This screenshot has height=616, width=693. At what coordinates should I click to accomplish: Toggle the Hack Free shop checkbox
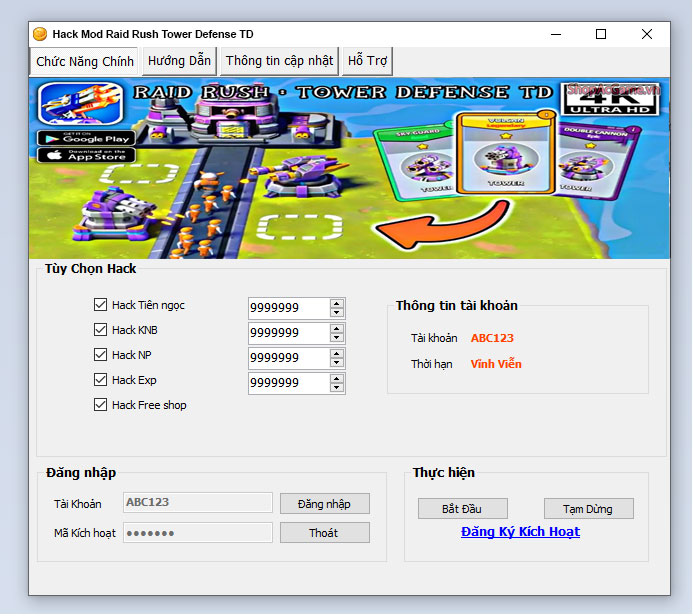(100, 405)
